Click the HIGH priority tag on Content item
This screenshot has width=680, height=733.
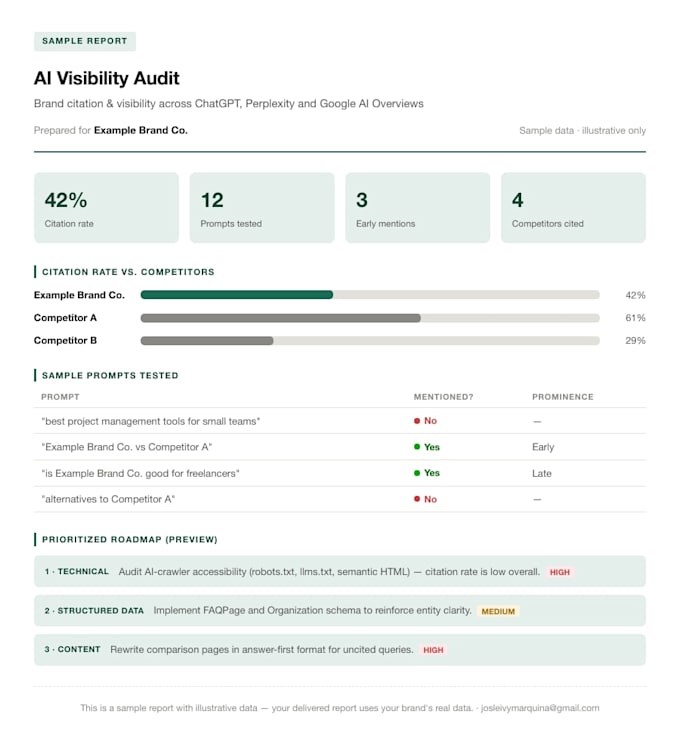[x=433, y=650]
